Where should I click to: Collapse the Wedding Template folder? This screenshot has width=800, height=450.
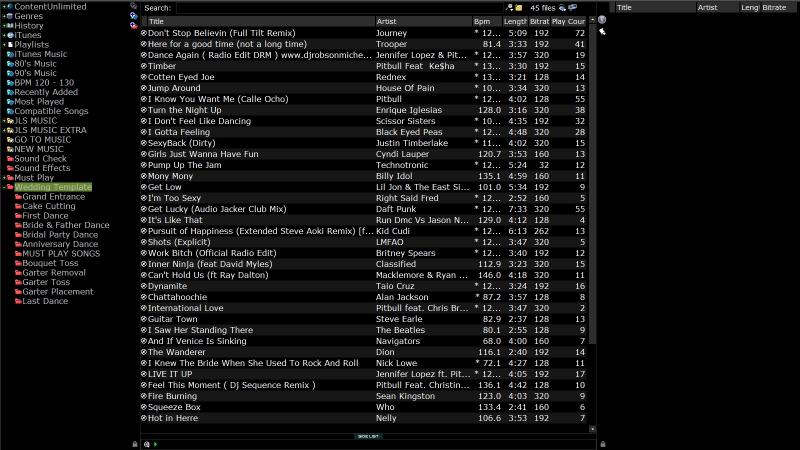(4, 187)
